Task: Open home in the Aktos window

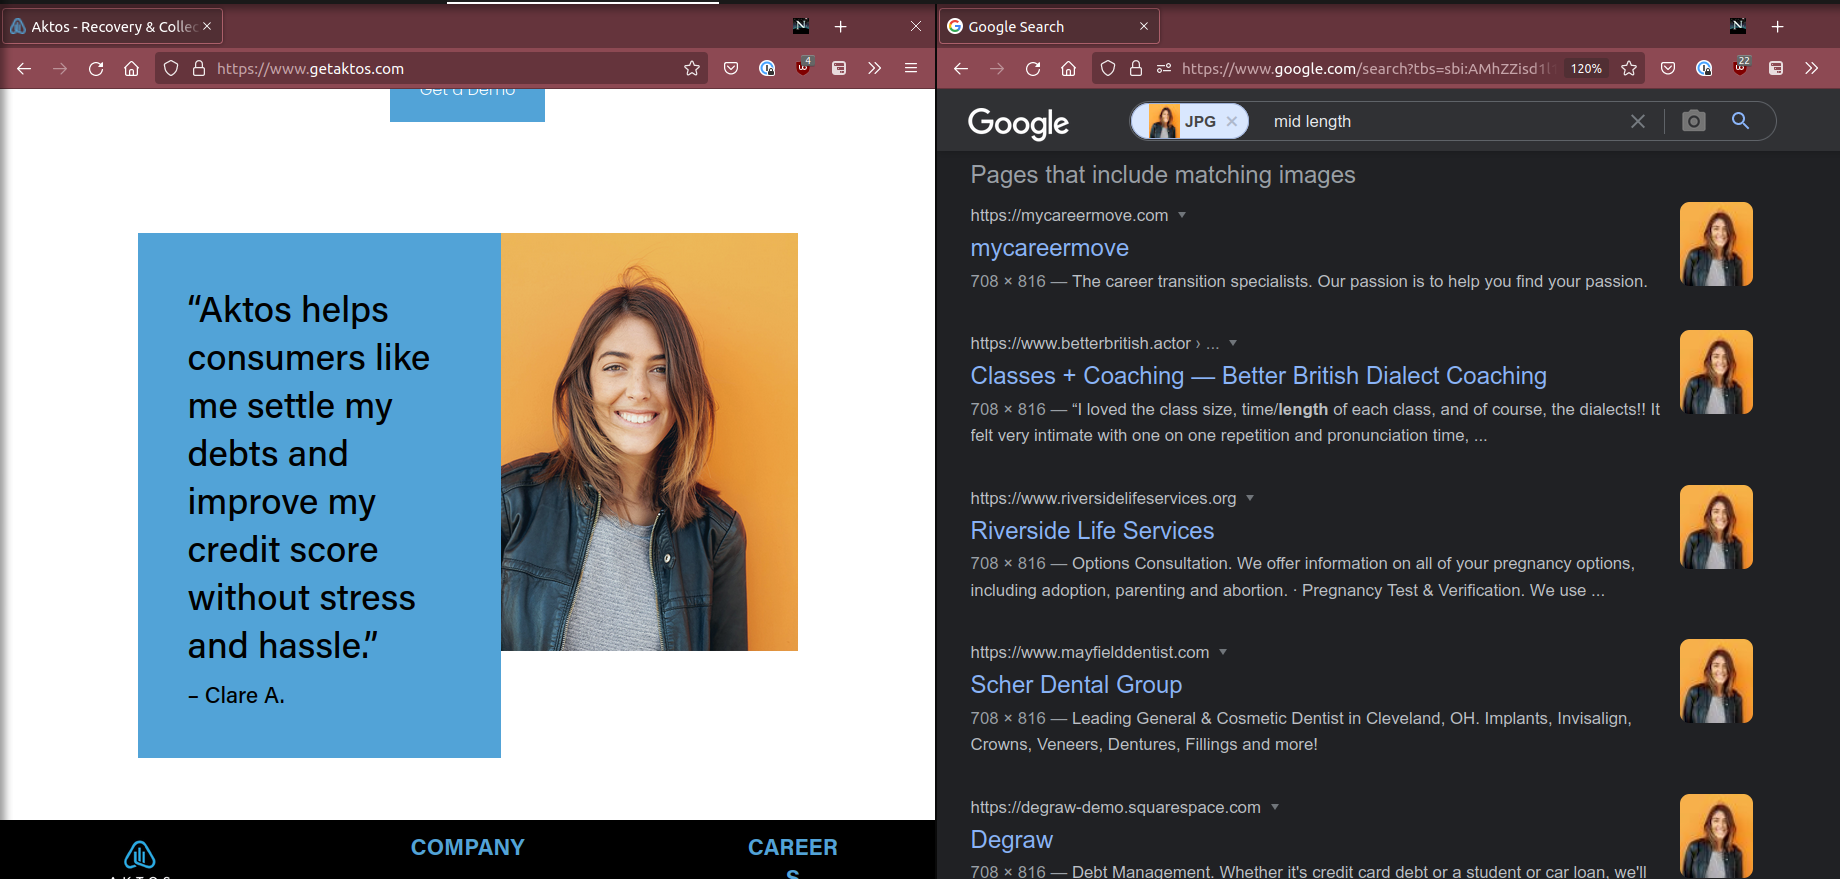Action: tap(132, 68)
